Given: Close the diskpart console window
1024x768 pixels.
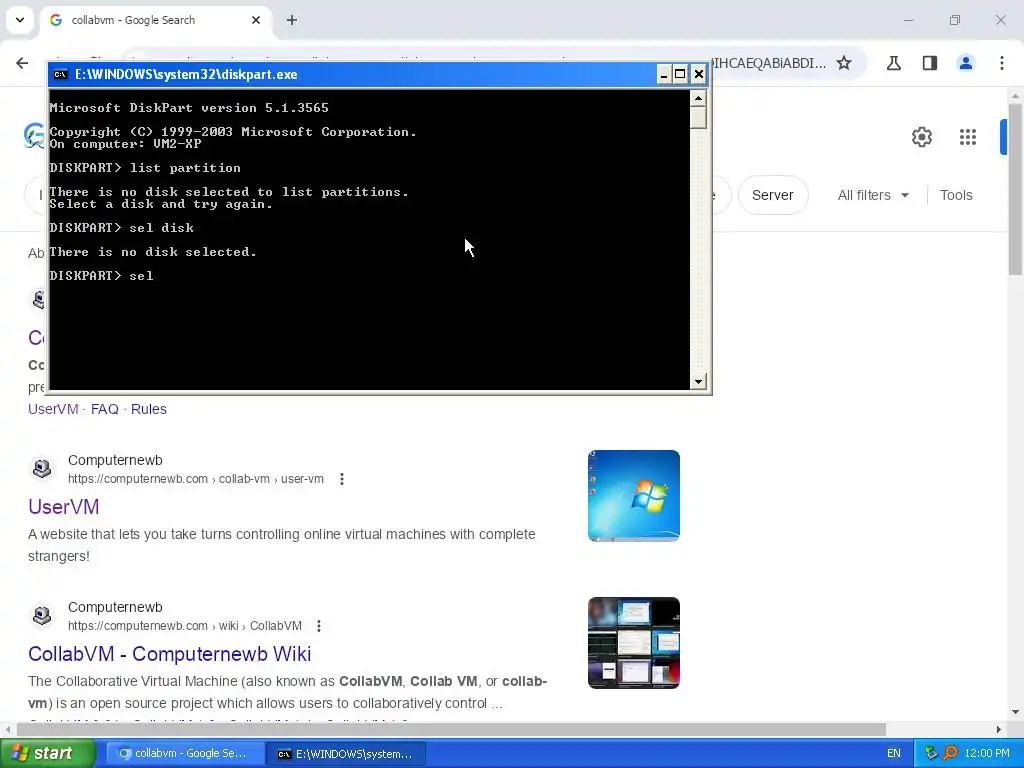Looking at the screenshot, I should [699, 74].
